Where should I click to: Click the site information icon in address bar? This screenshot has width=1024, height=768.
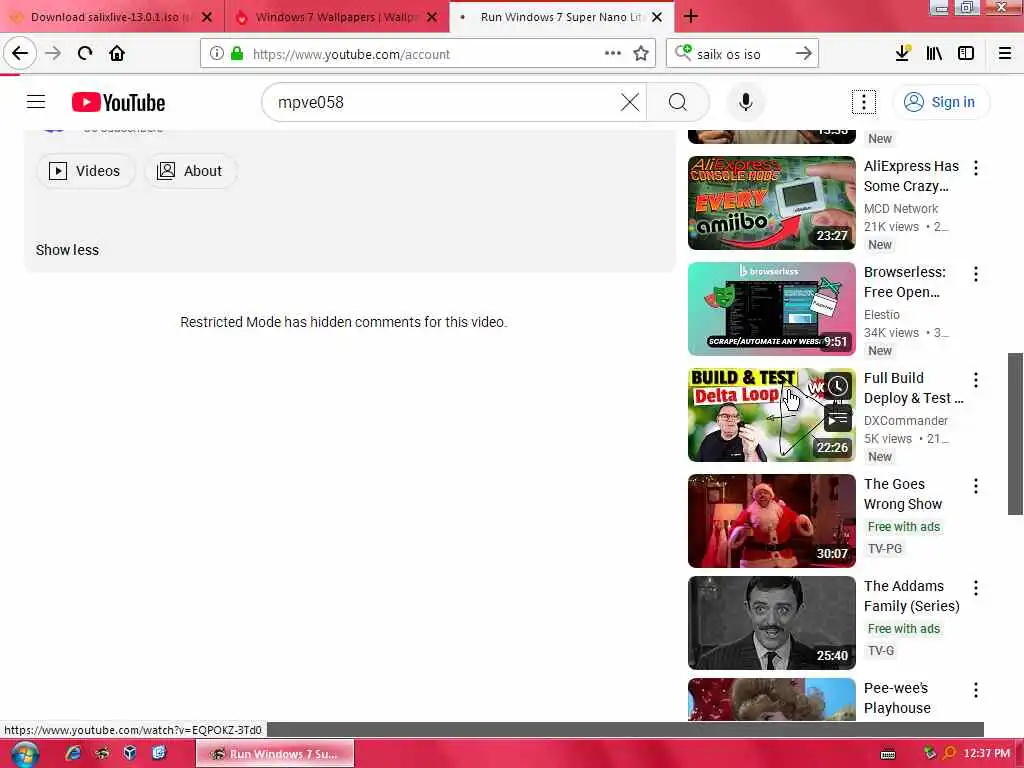217,54
